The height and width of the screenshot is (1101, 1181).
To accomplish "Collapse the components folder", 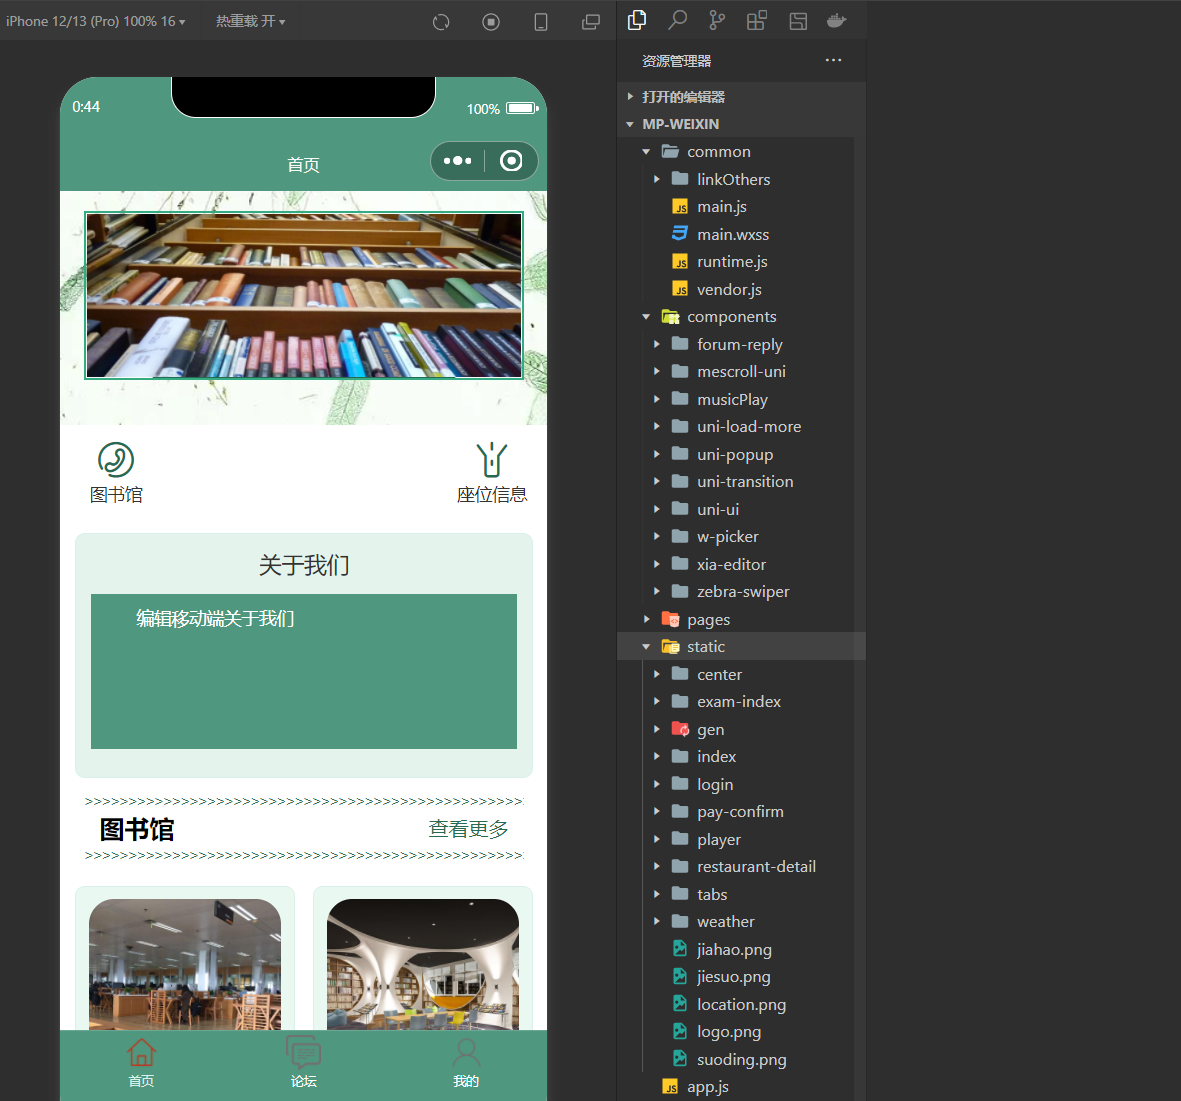I will click(x=731, y=316).
